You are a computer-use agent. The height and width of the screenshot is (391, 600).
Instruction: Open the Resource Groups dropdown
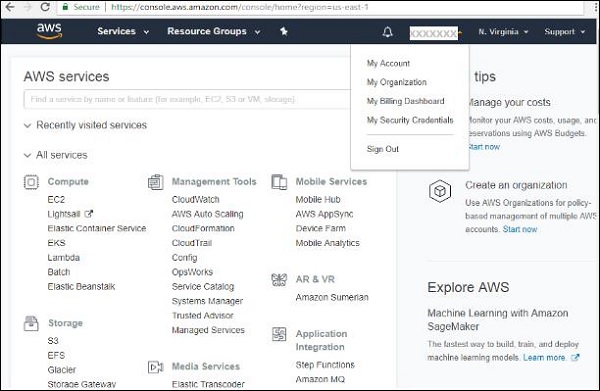point(214,31)
